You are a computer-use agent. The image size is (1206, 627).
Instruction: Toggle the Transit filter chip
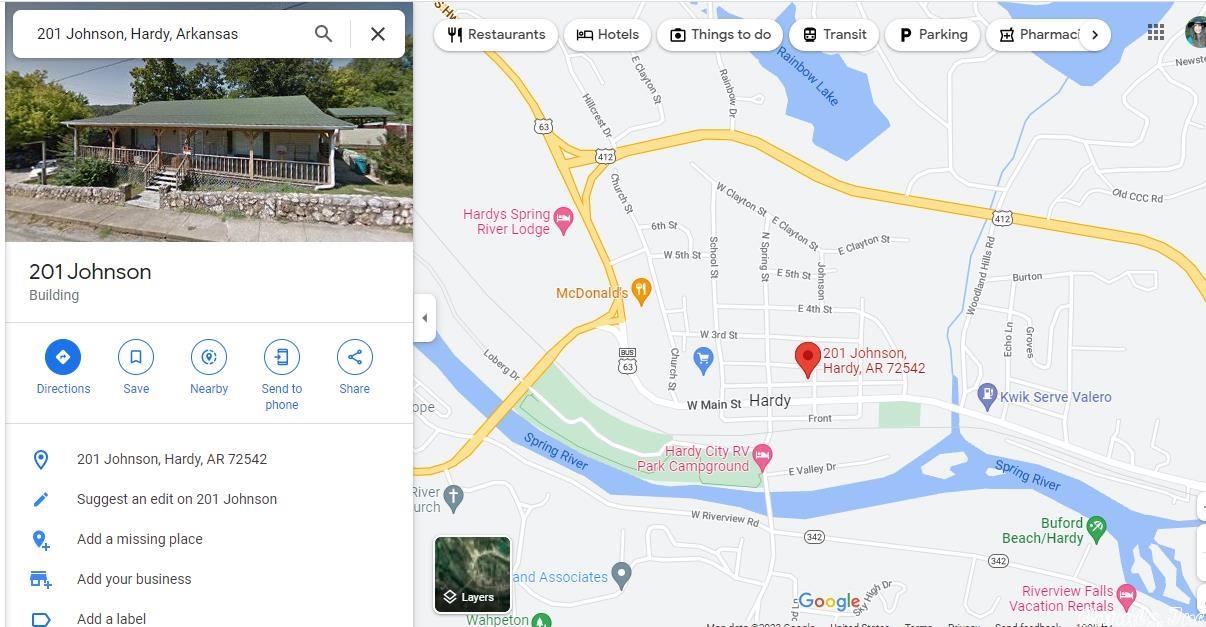(x=834, y=34)
